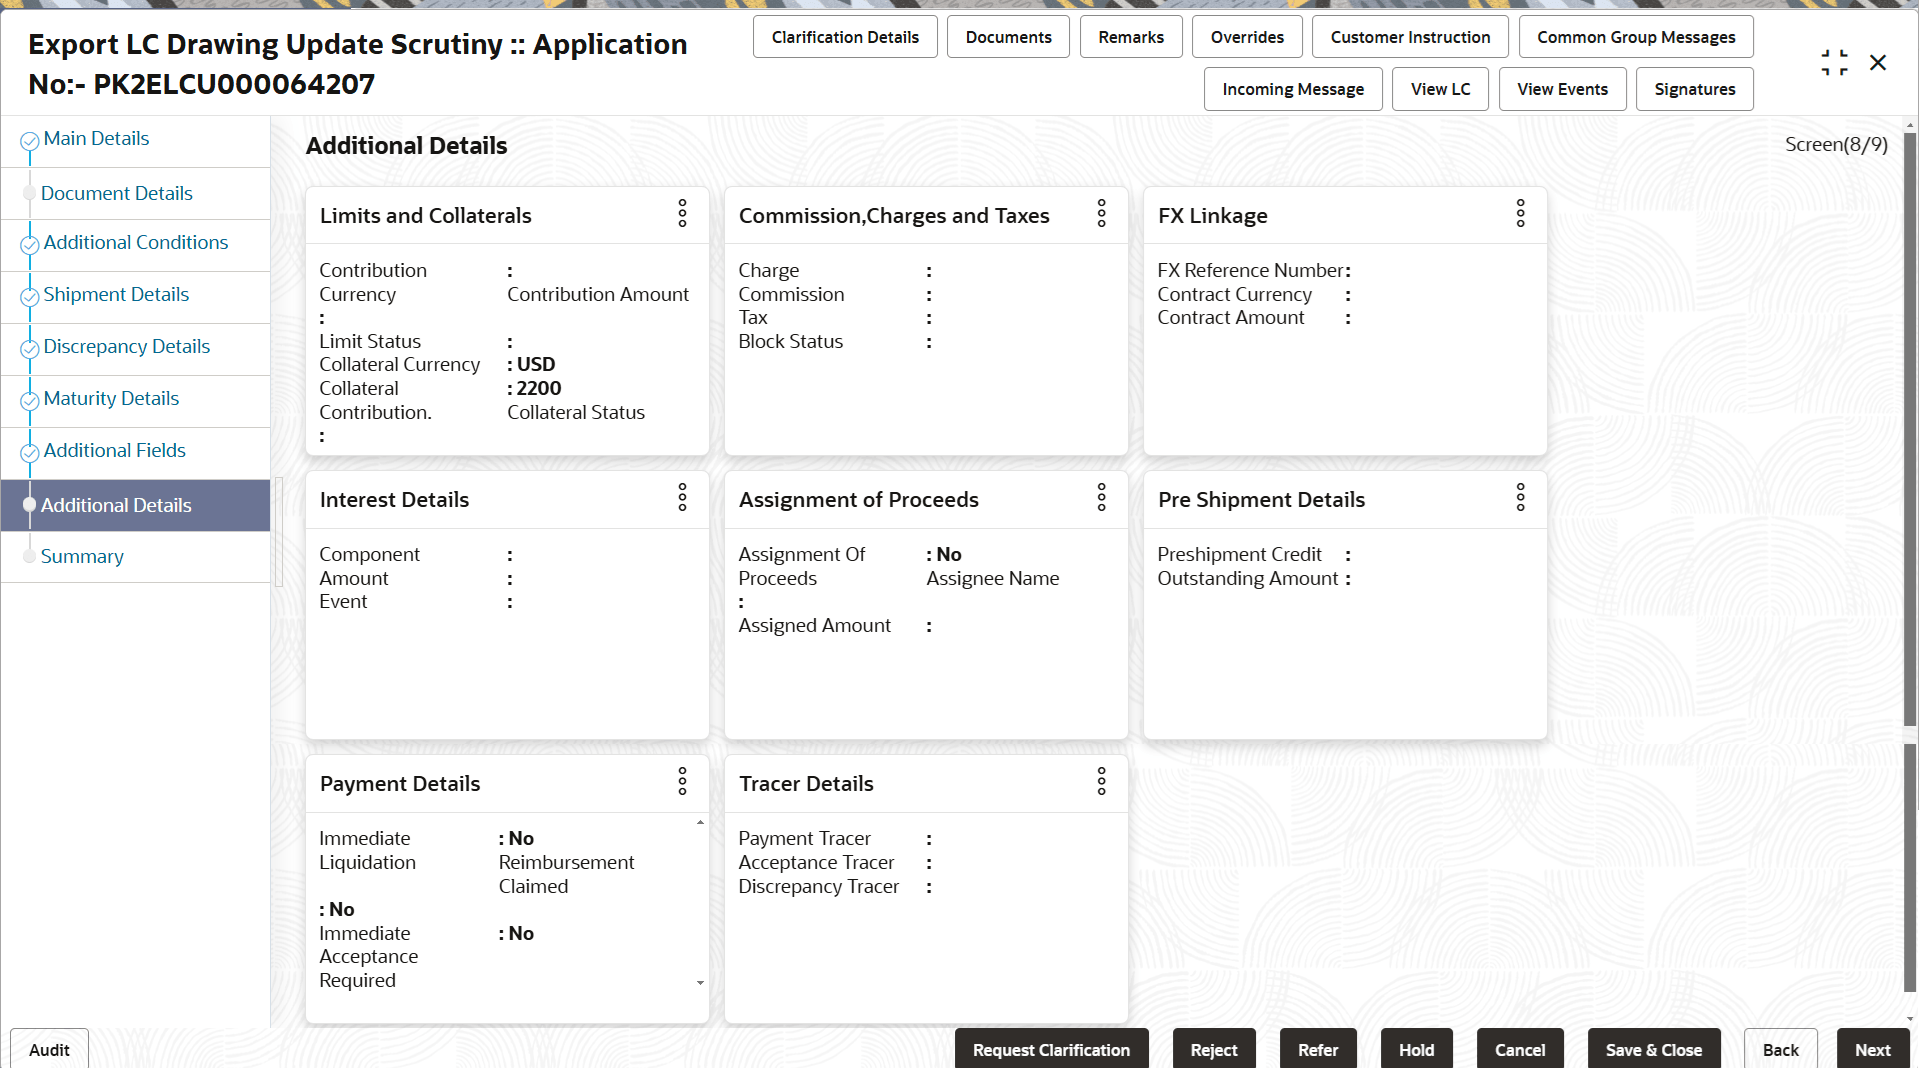This screenshot has width=1920, height=1068.
Task: Click the Save & Close button
Action: point(1653,1049)
